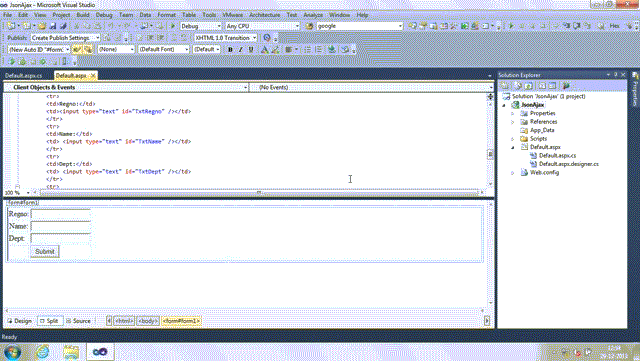Click the Regno text field in design view
This screenshot has width=640, height=361.
click(61, 214)
